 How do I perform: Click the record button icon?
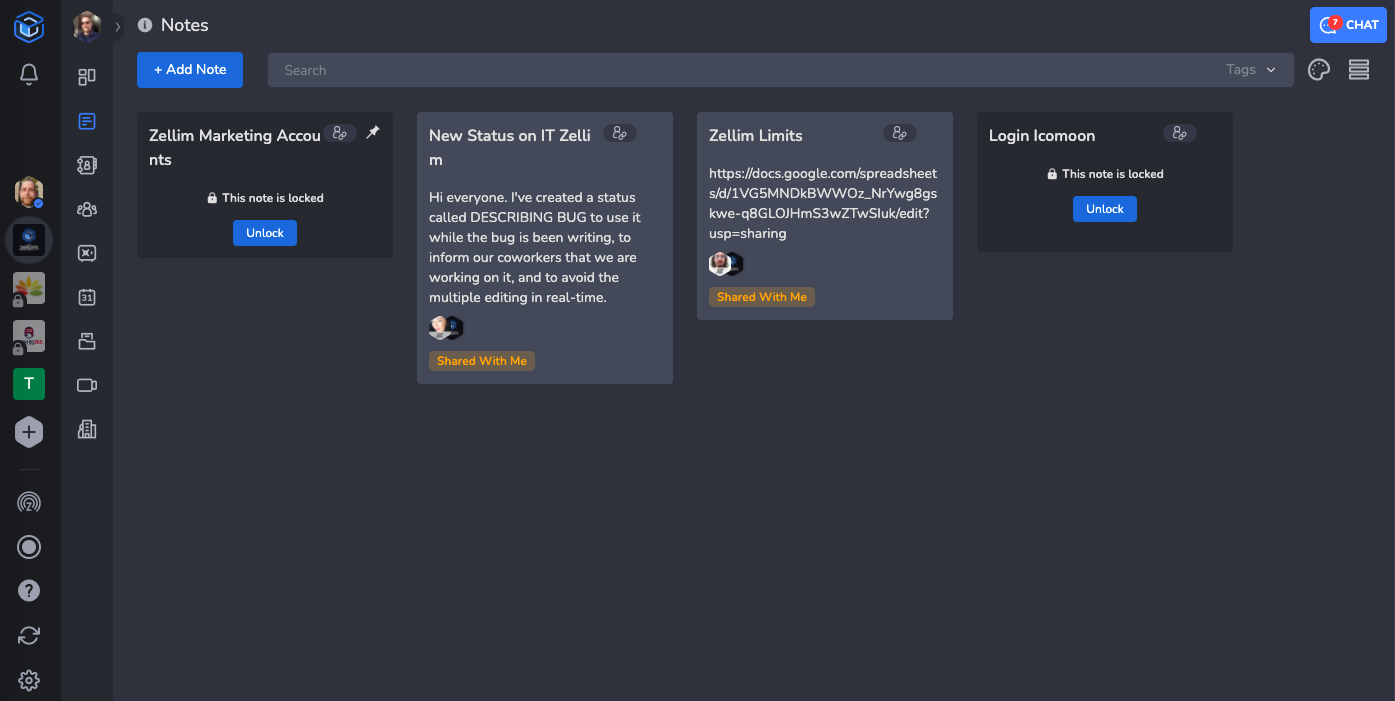29,547
